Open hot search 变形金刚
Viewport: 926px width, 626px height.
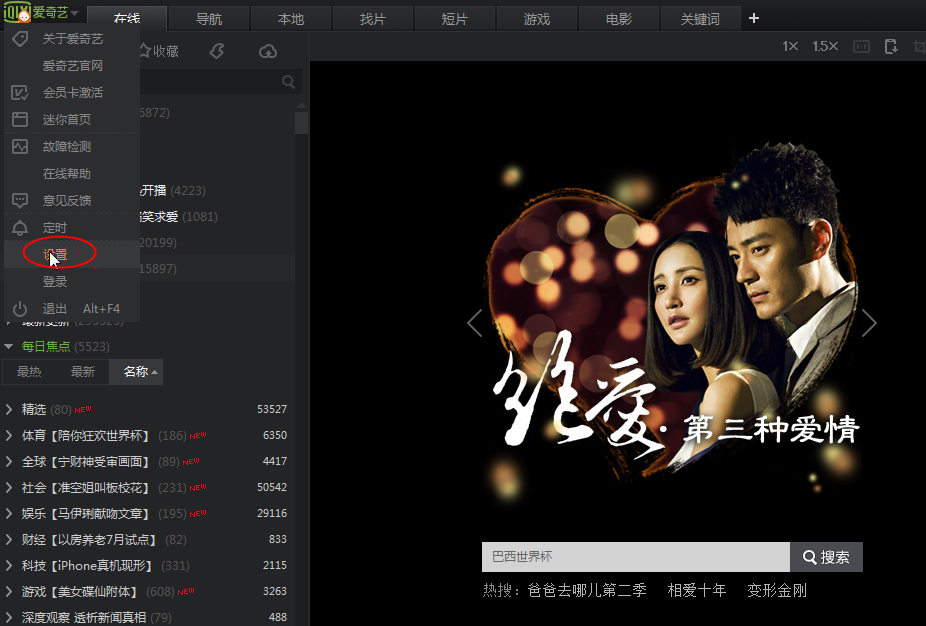click(x=777, y=591)
